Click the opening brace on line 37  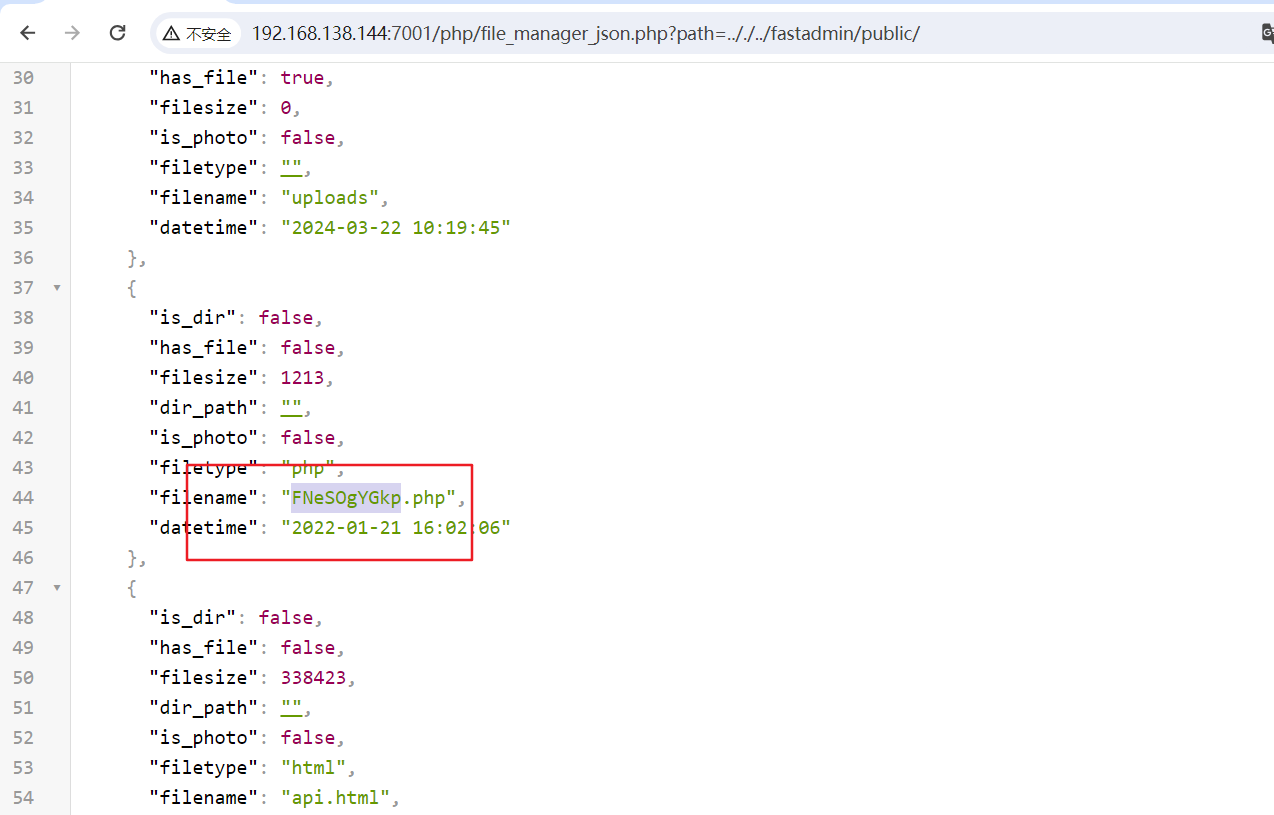tap(133, 287)
